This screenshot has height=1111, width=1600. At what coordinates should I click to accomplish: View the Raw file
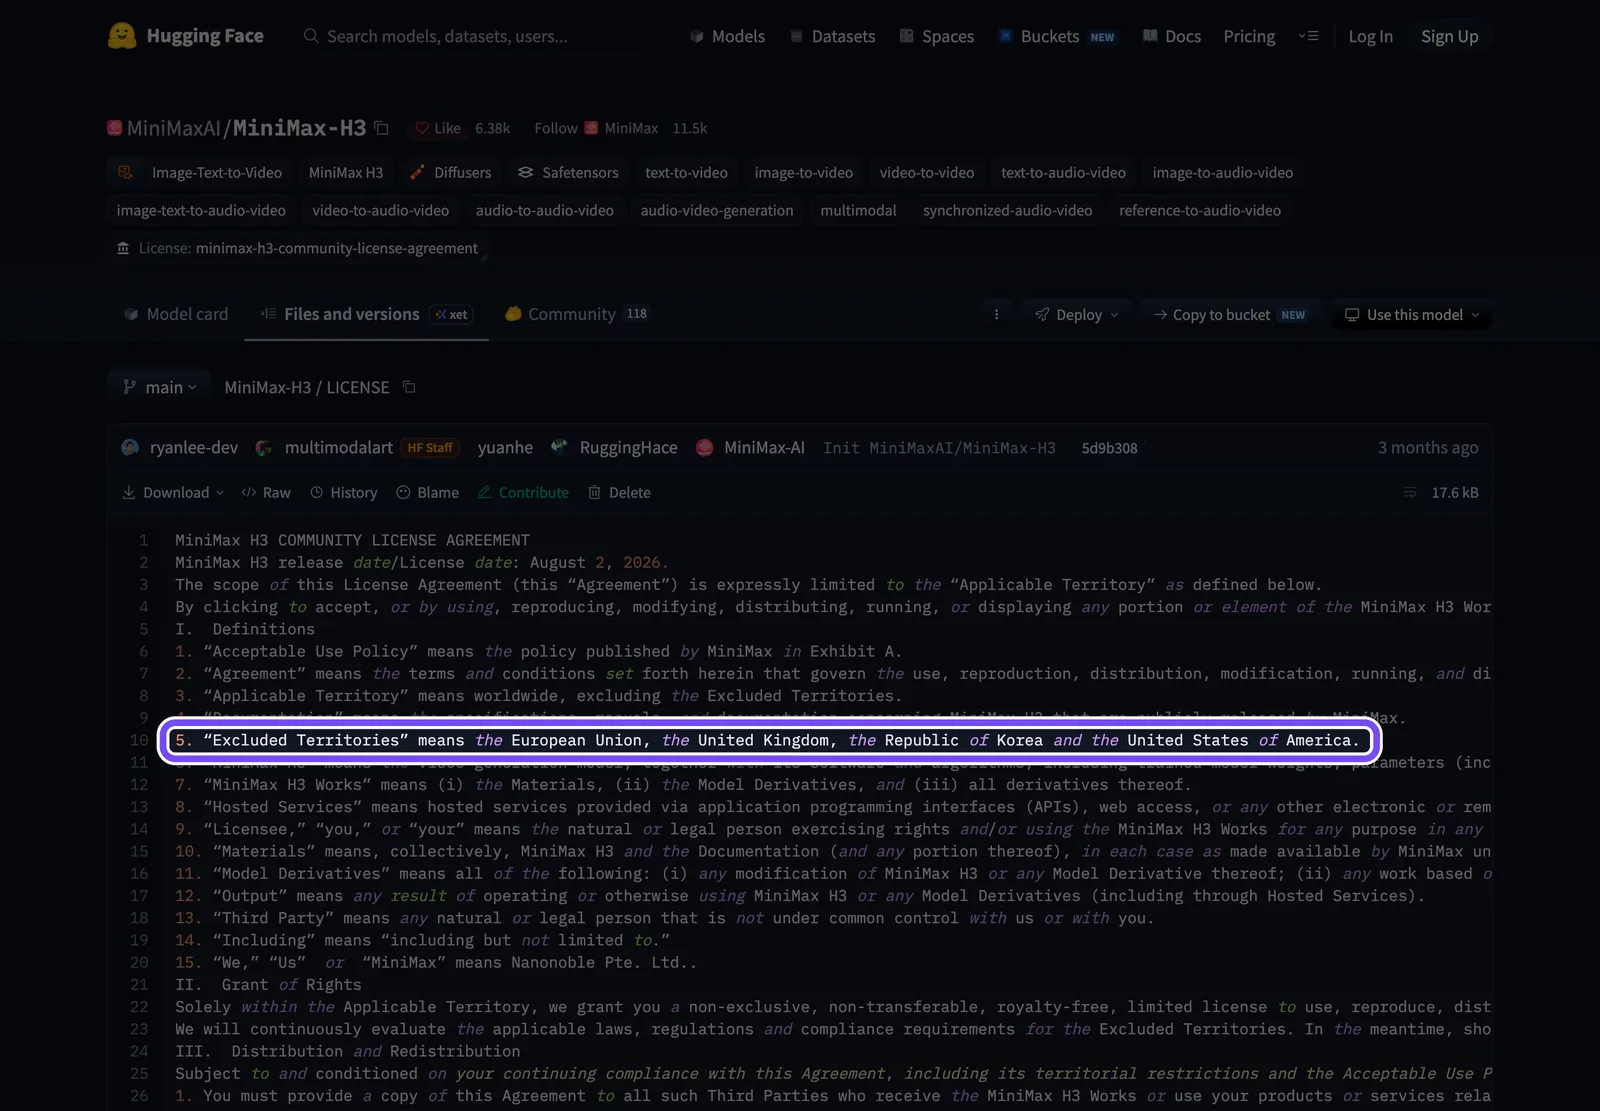(266, 492)
